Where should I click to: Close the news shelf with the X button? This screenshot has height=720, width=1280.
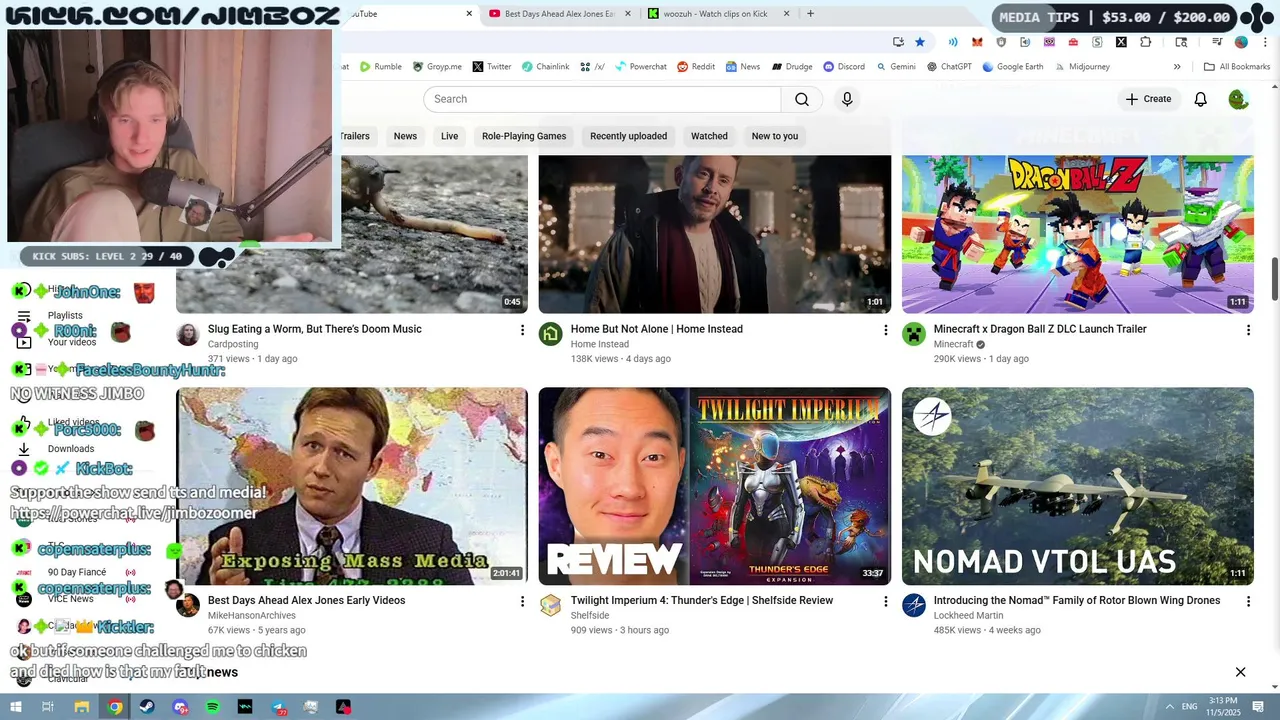click(1240, 672)
